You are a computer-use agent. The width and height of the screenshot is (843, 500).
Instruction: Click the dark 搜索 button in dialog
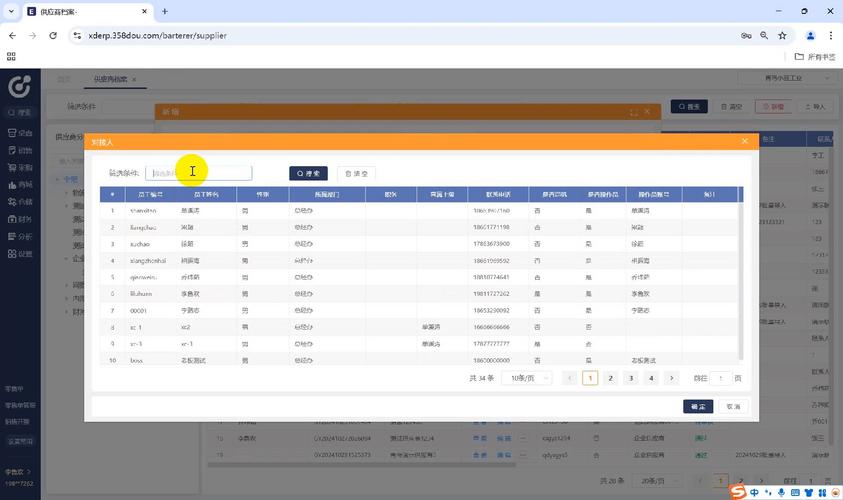coord(308,173)
